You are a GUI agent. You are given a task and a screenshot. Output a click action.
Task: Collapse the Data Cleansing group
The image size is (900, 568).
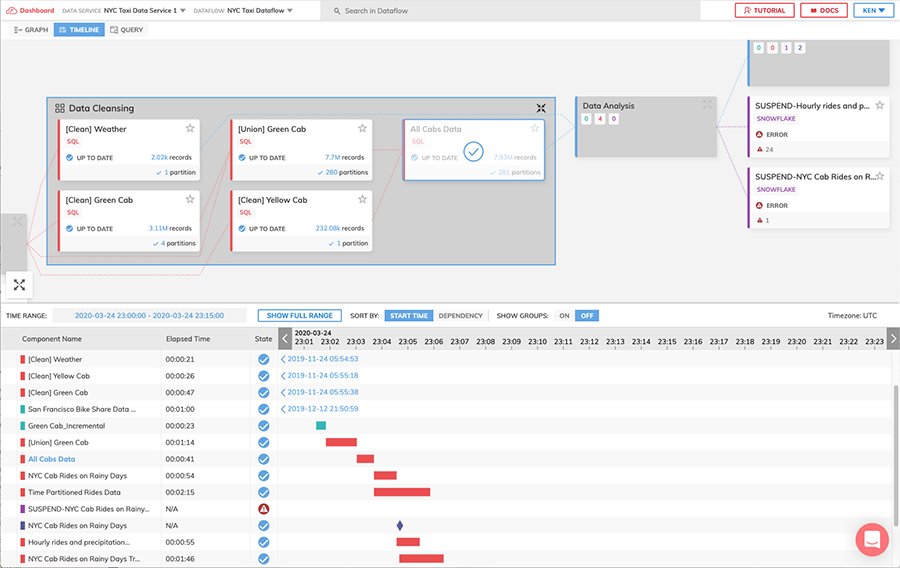[x=540, y=108]
